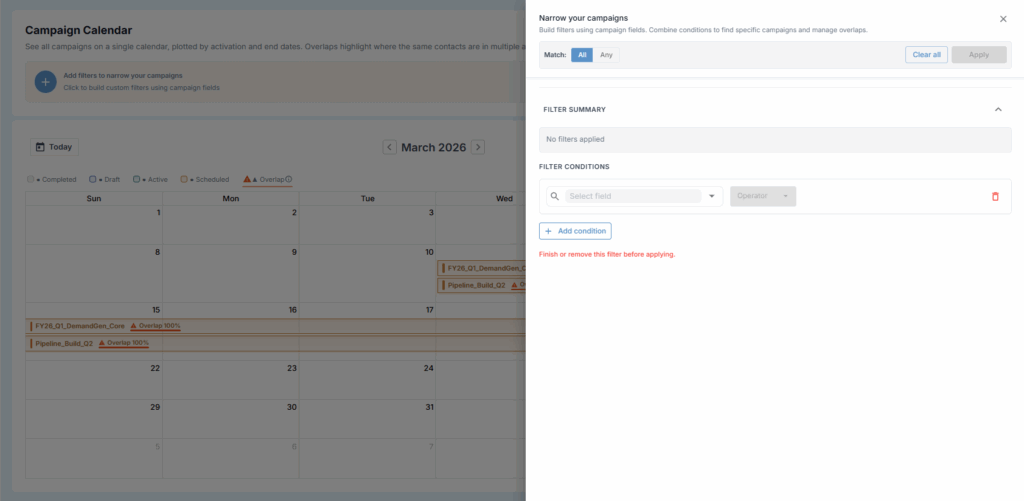Click the search magnifier in field selector

click(x=554, y=196)
